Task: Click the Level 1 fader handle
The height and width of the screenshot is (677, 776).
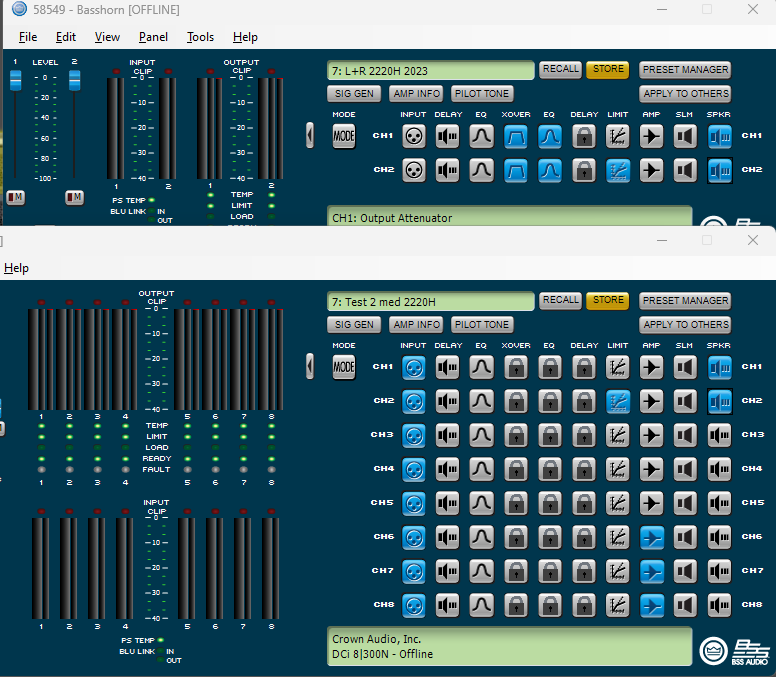Action: (15, 80)
